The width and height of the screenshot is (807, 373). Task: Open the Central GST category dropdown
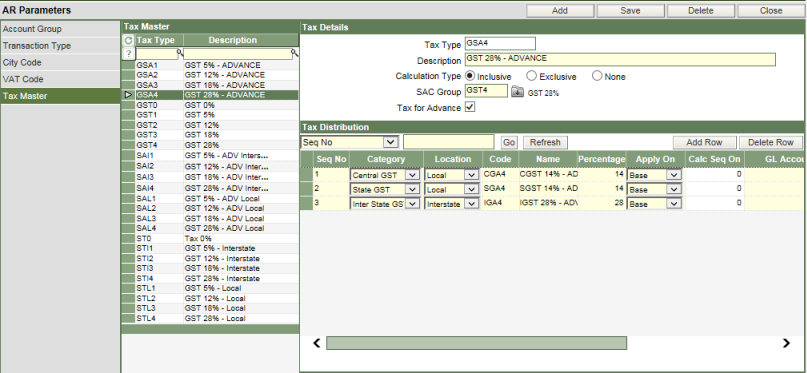[412, 175]
